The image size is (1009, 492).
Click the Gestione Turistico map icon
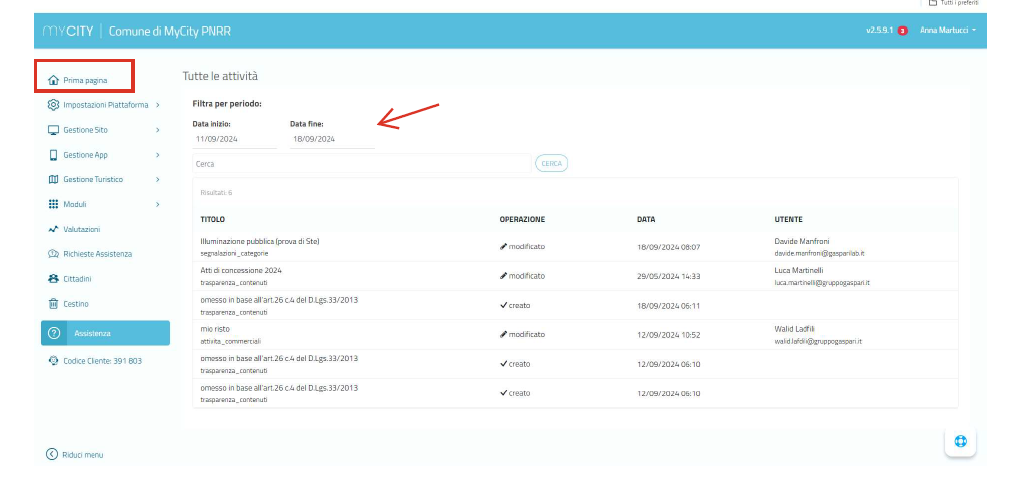53,179
